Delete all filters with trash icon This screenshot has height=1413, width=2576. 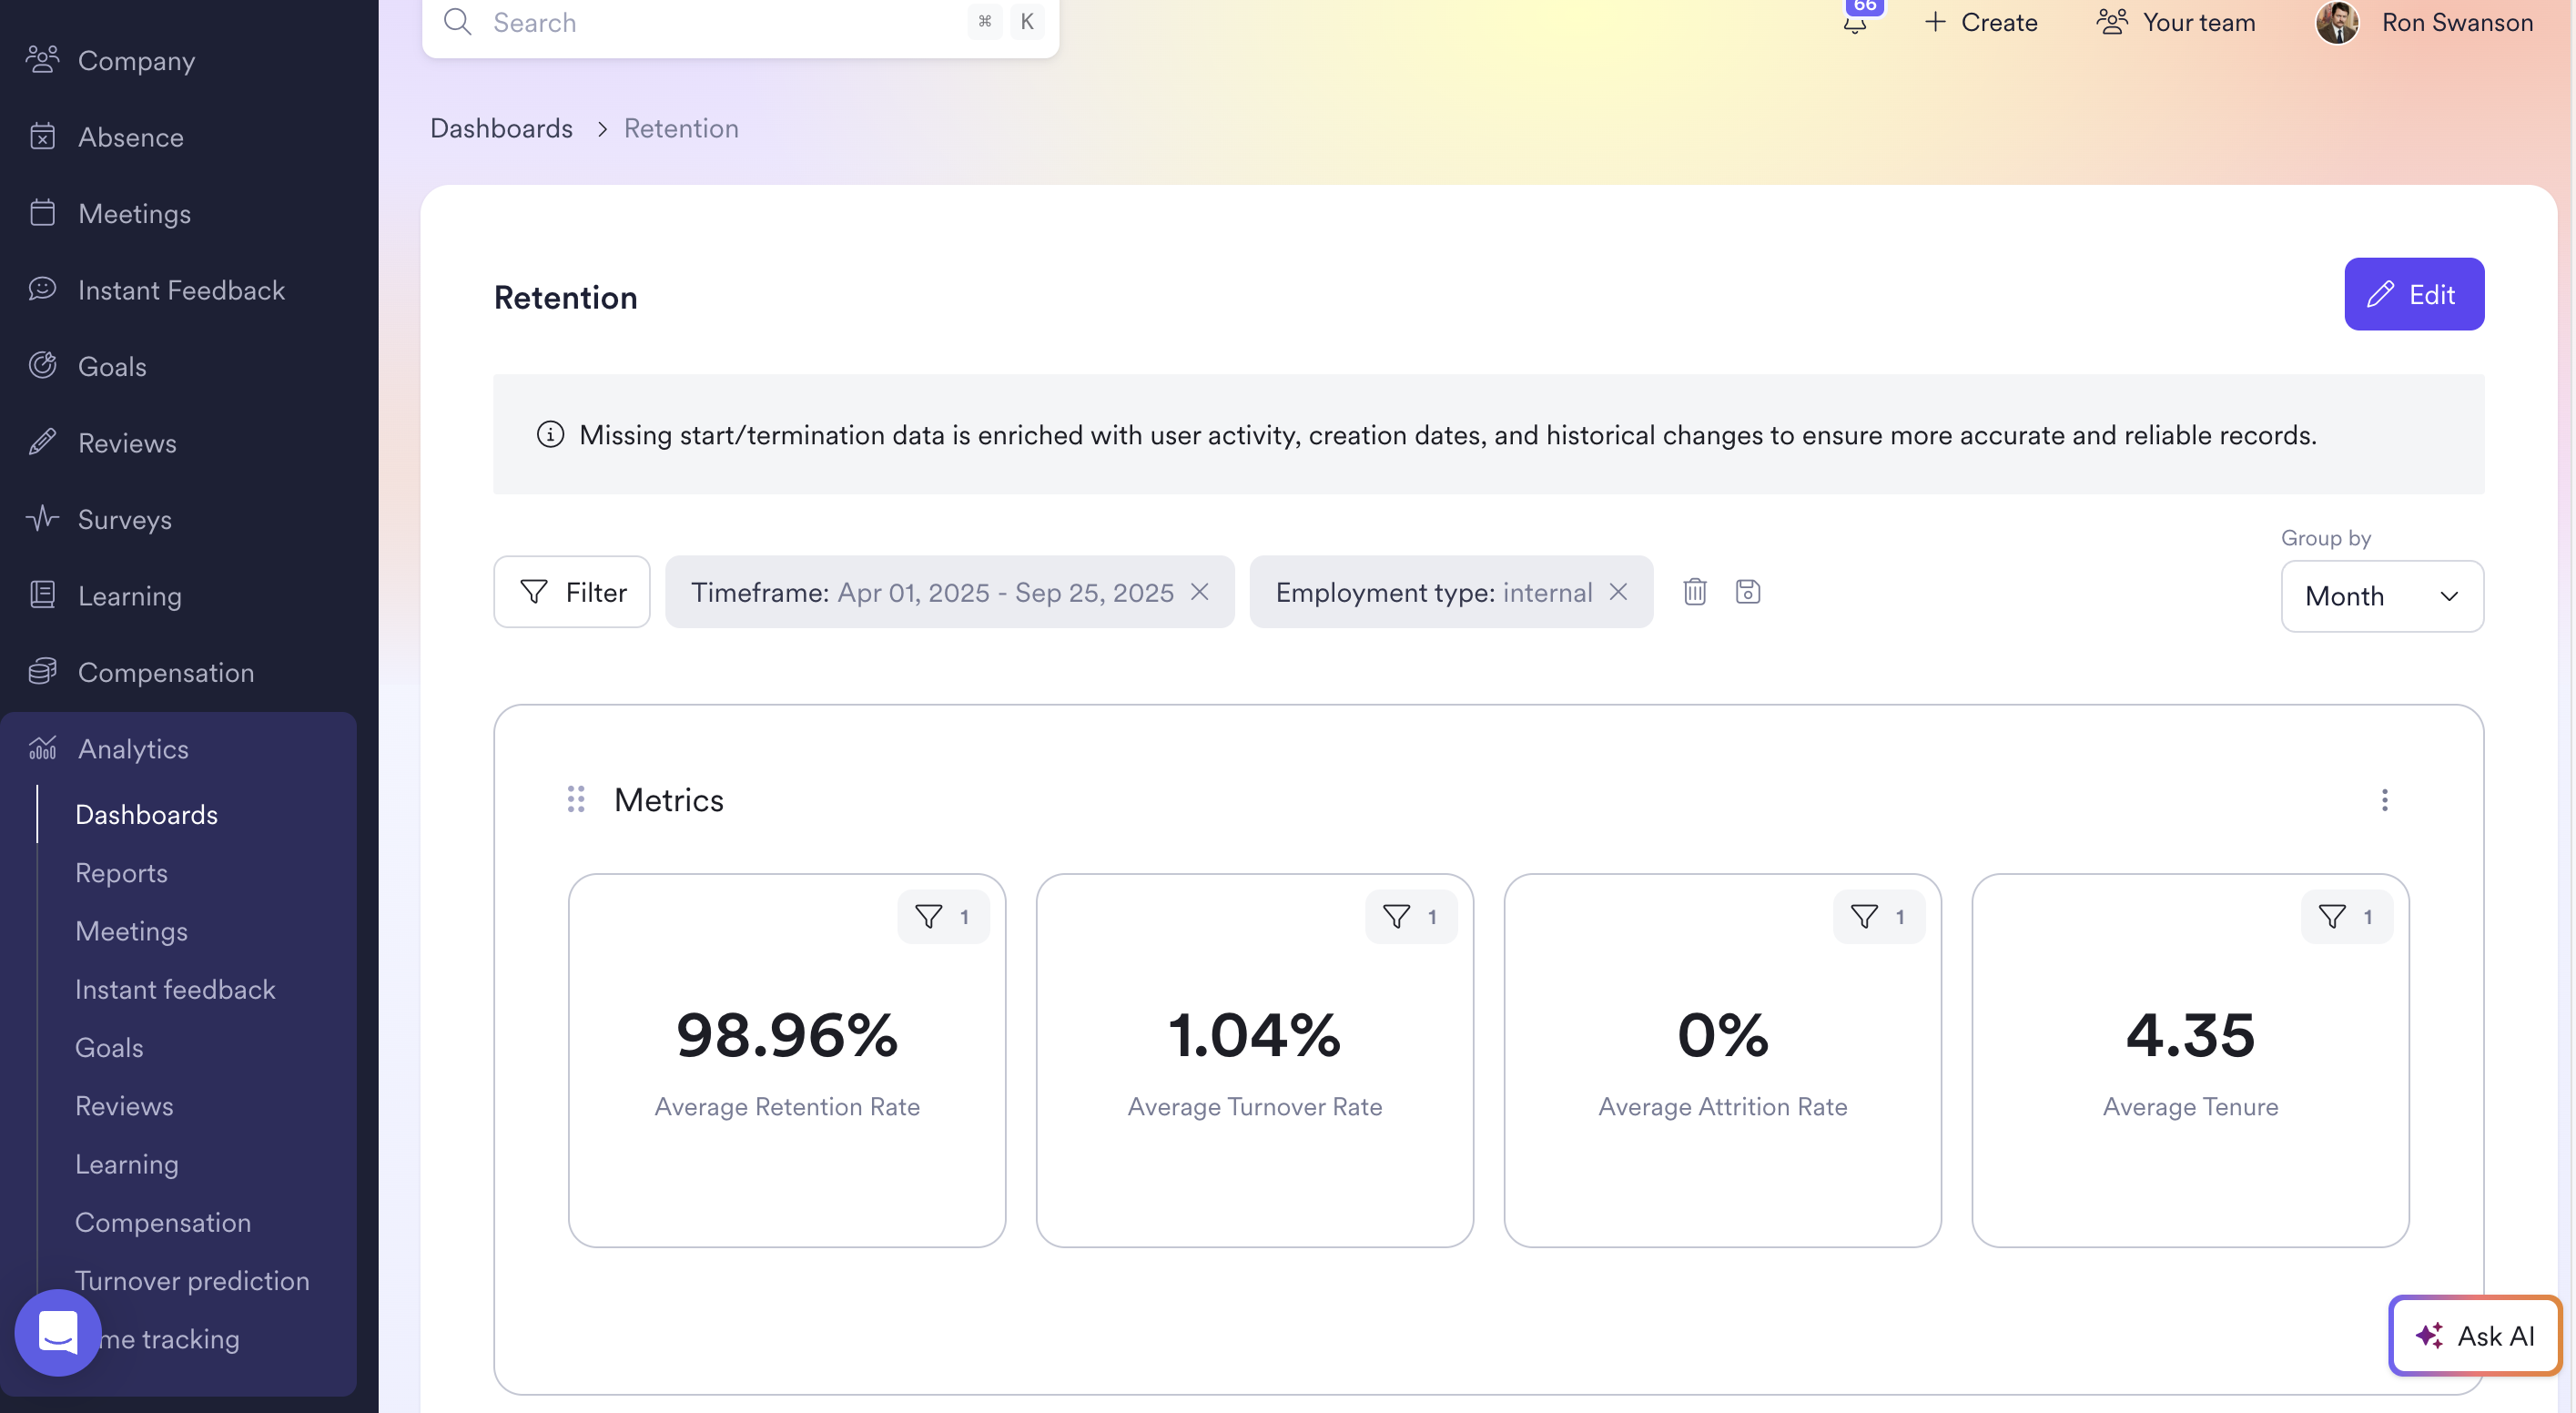point(1694,592)
